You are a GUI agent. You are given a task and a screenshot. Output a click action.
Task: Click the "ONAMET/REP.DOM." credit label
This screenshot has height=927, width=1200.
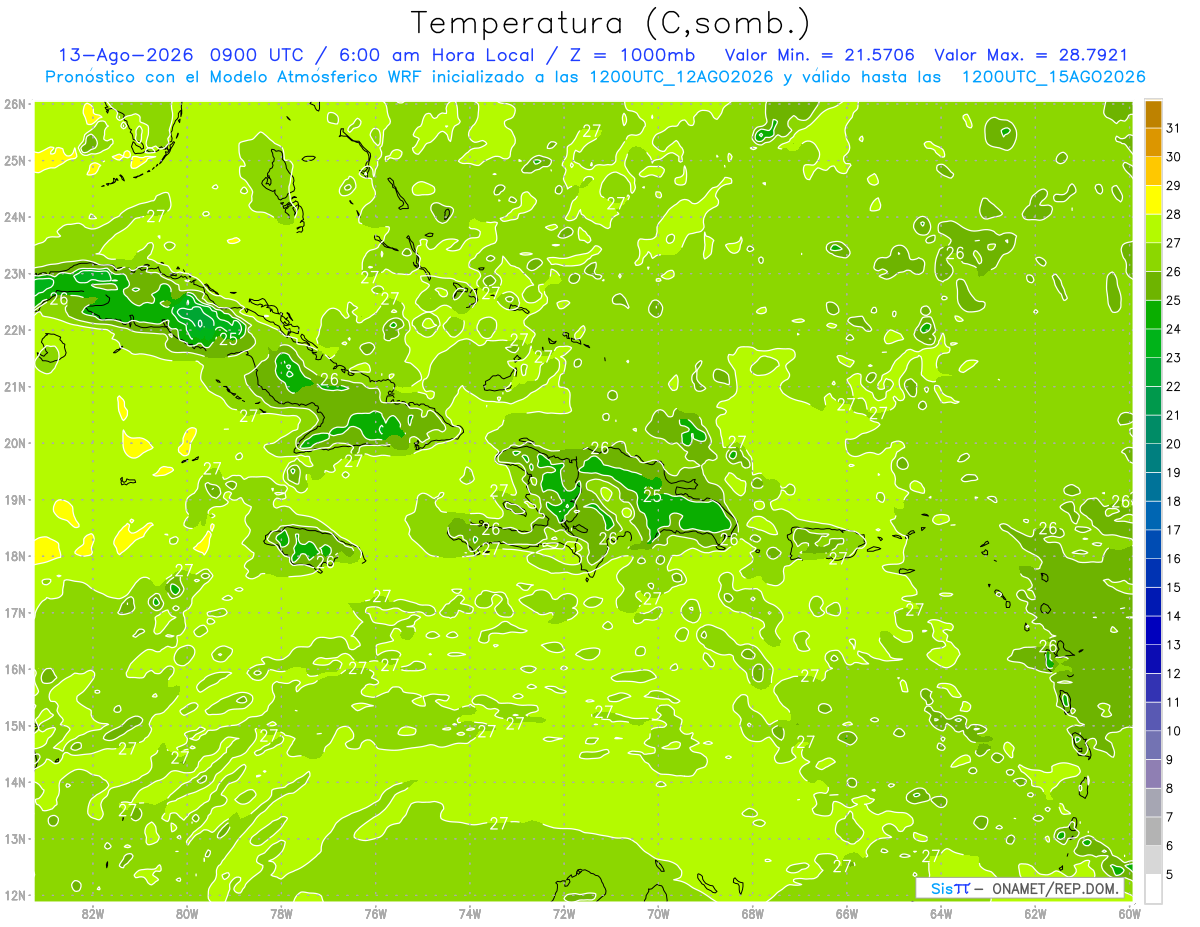[1054, 888]
